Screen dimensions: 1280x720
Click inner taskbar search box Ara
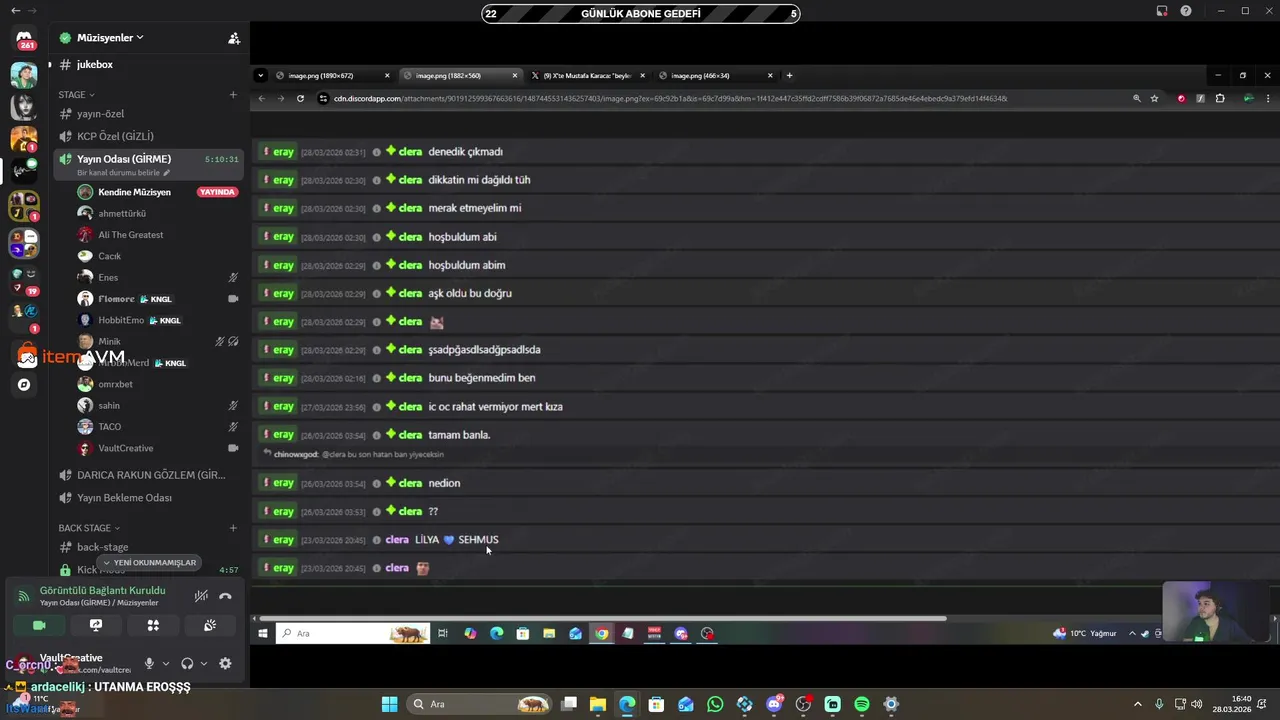point(352,633)
